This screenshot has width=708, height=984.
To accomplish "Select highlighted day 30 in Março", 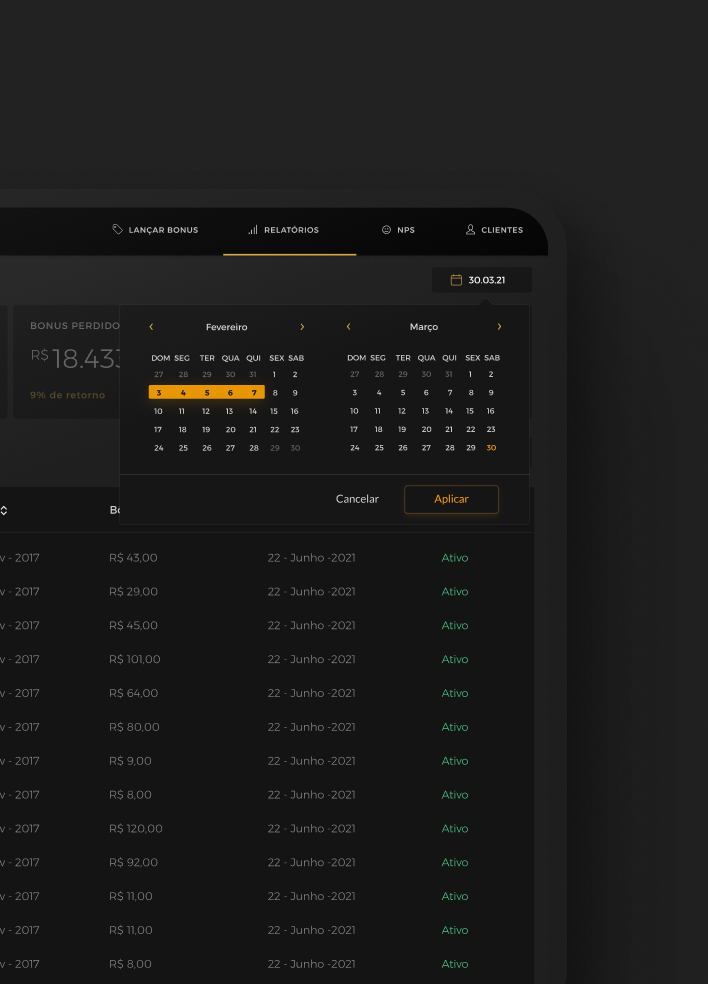I will 491,448.
